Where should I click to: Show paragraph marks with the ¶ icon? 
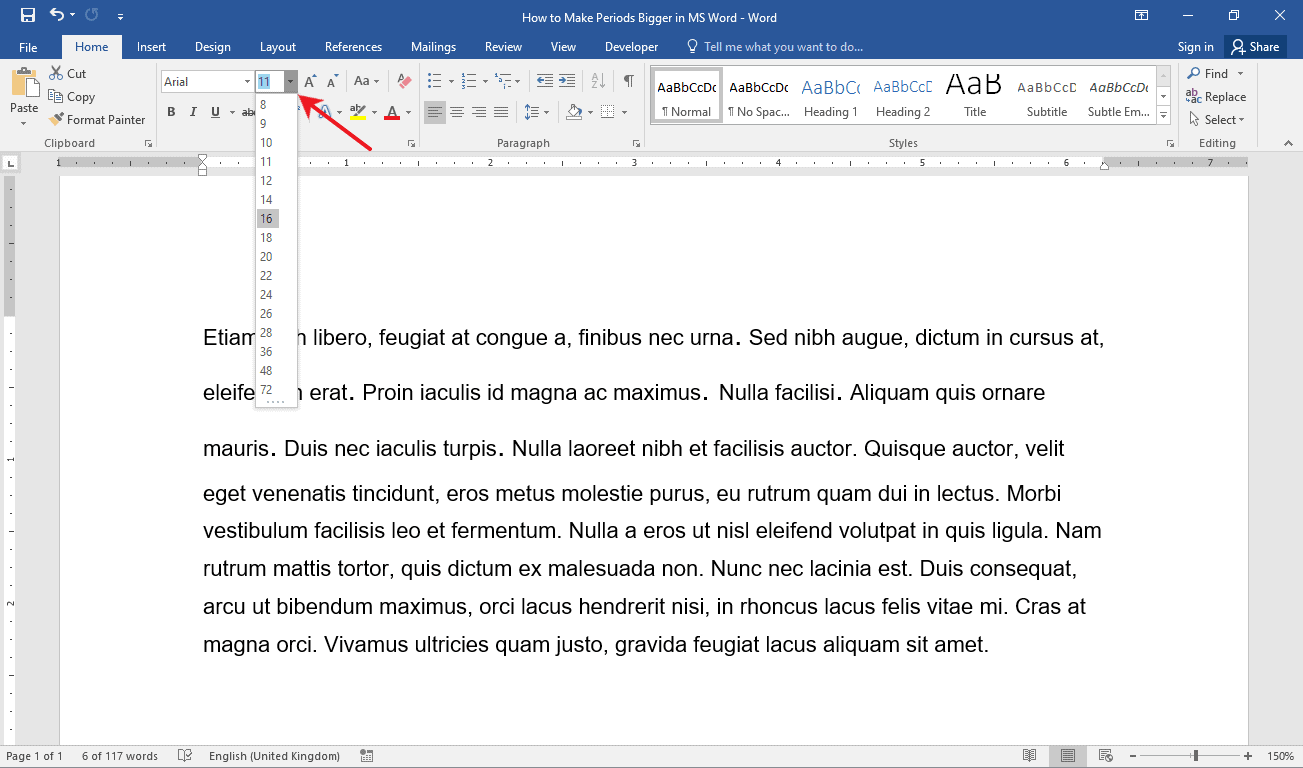pos(627,82)
